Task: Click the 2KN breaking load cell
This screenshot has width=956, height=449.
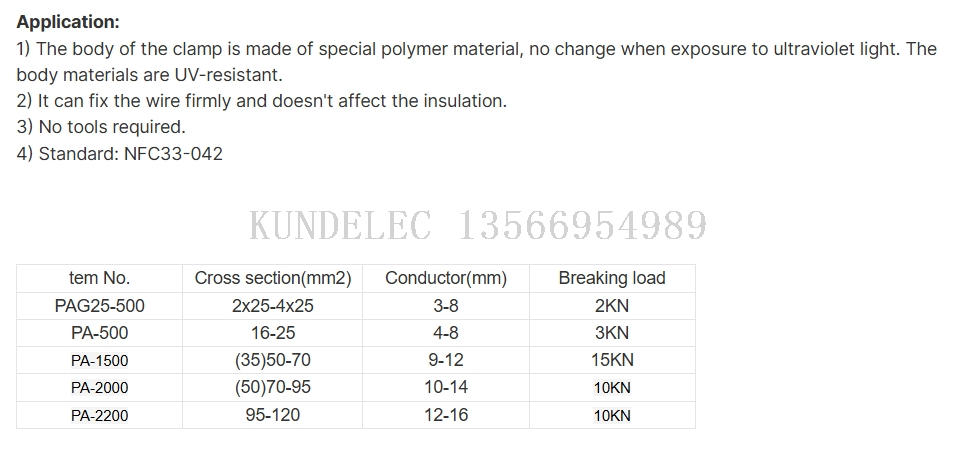Action: pyautogui.click(x=611, y=306)
